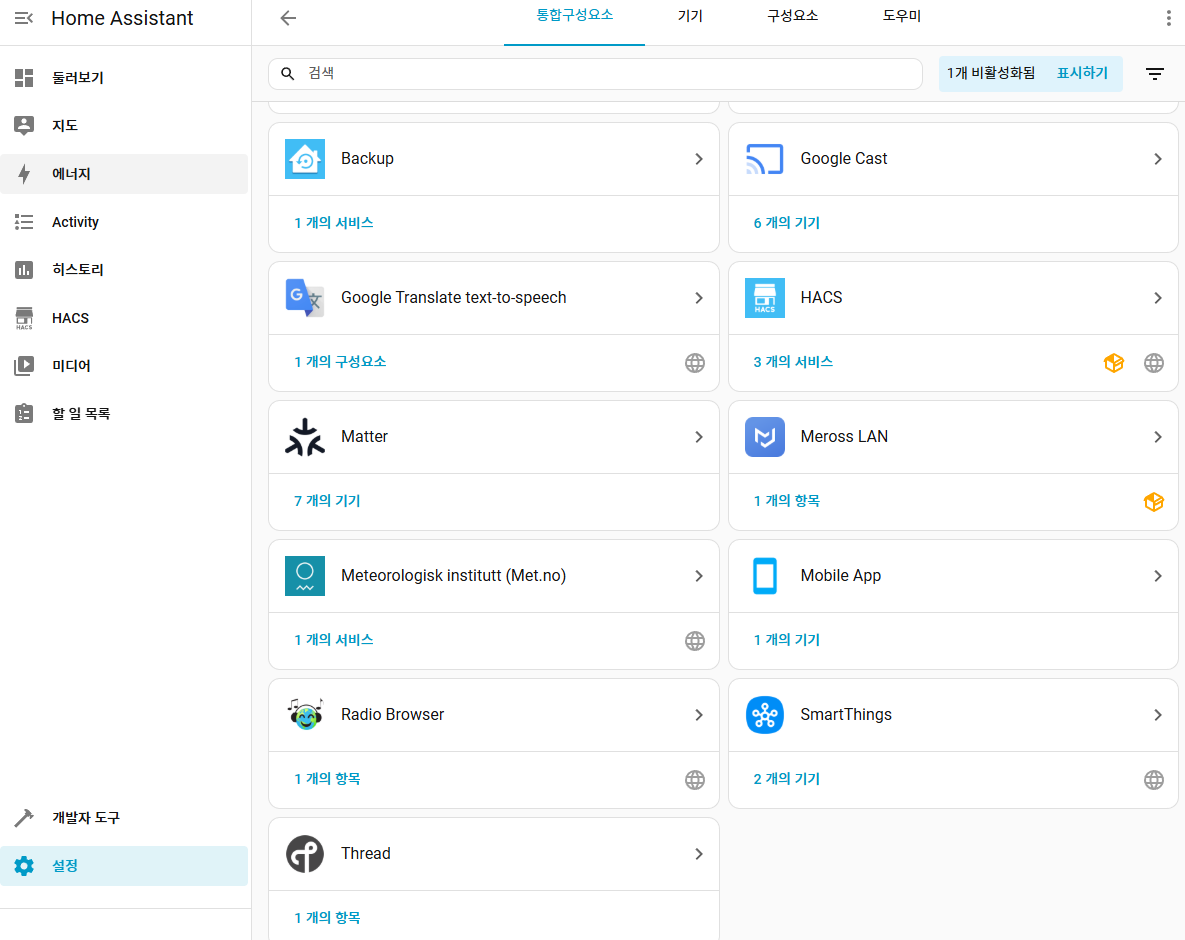Click the cloud globe icon on Google Translate card

pyautogui.click(x=695, y=363)
